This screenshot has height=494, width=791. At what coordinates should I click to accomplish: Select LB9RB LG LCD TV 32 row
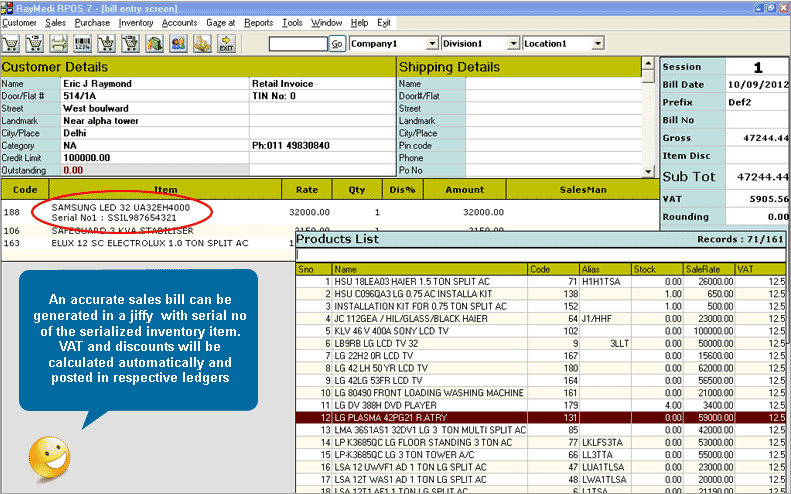tap(540, 343)
